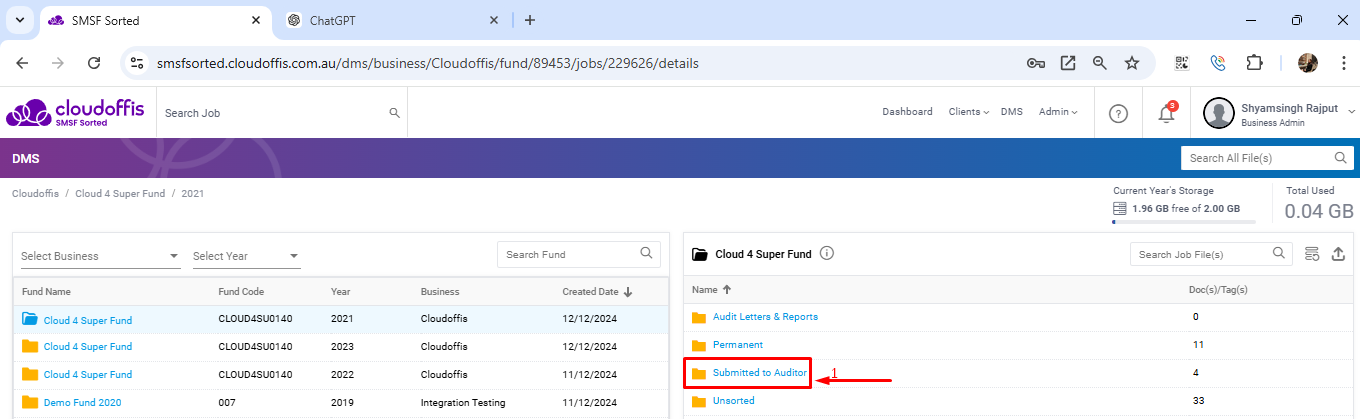Click the 11 document count for Permanent

[x=1198, y=345]
